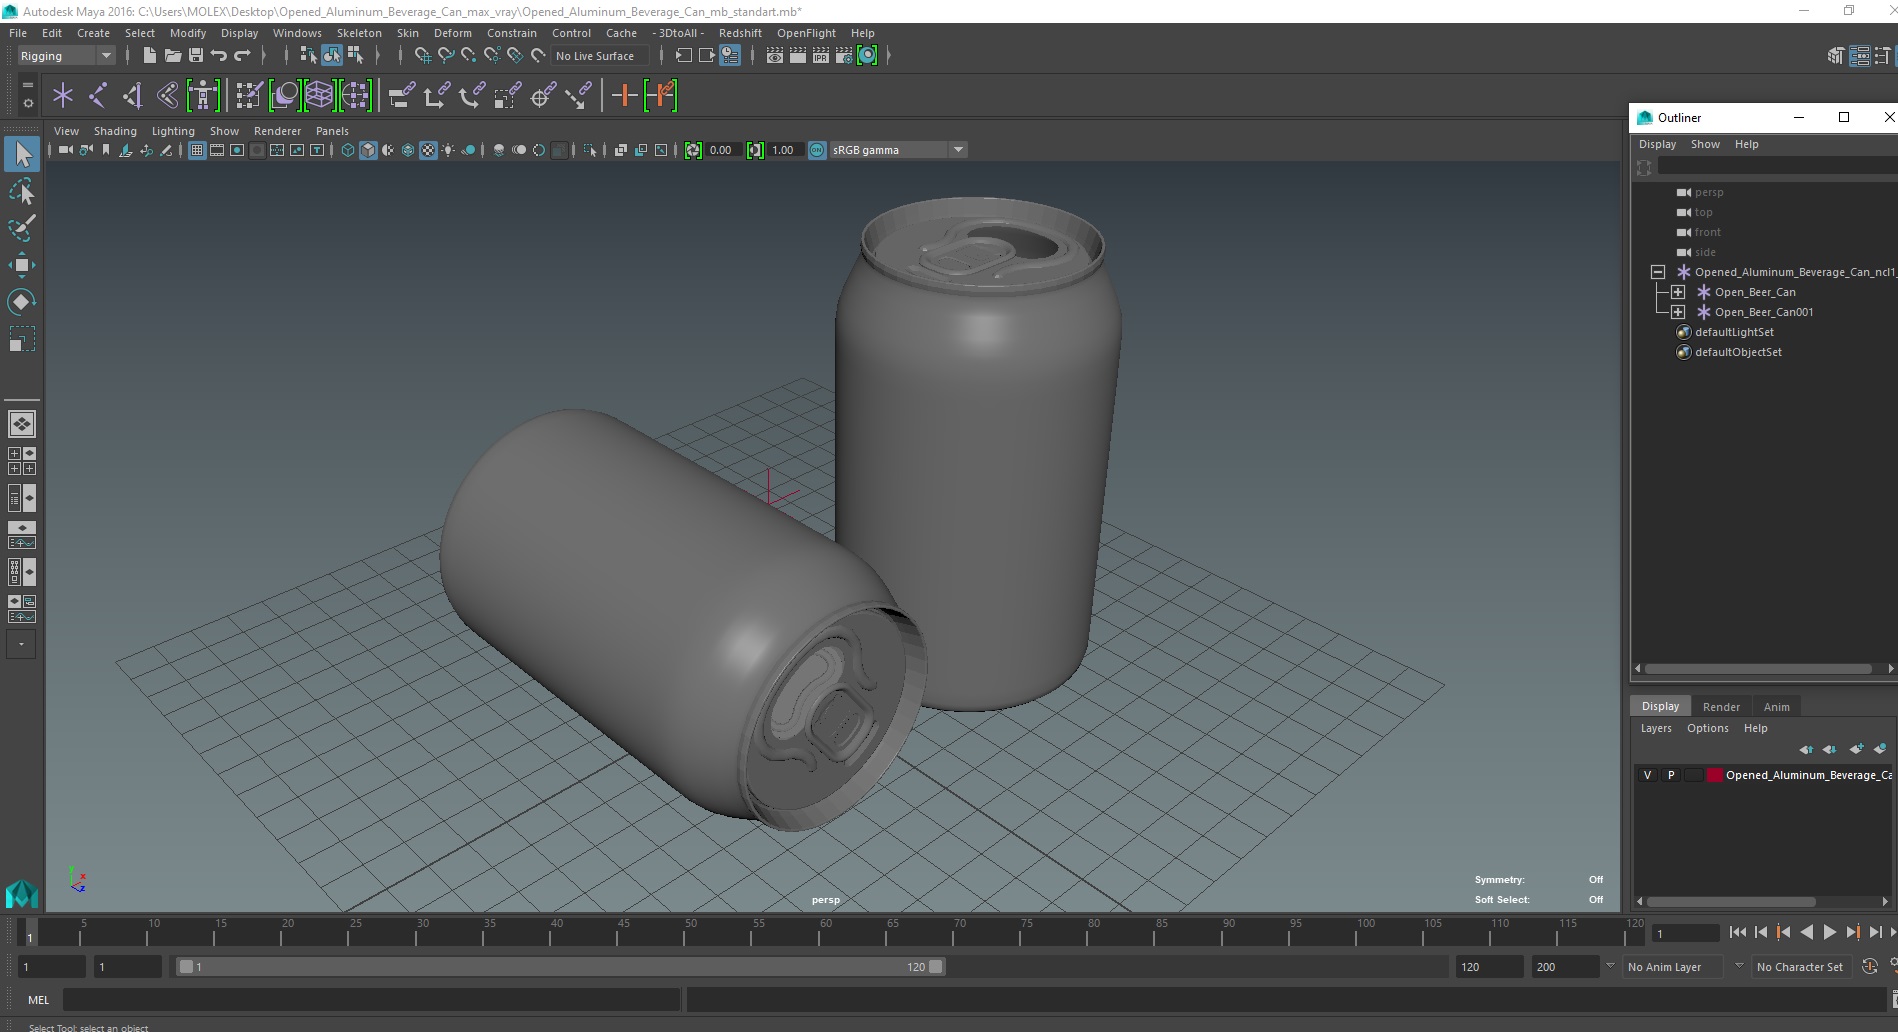The image size is (1898, 1032).
Task: Open the Redshift menu
Action: pyautogui.click(x=740, y=33)
